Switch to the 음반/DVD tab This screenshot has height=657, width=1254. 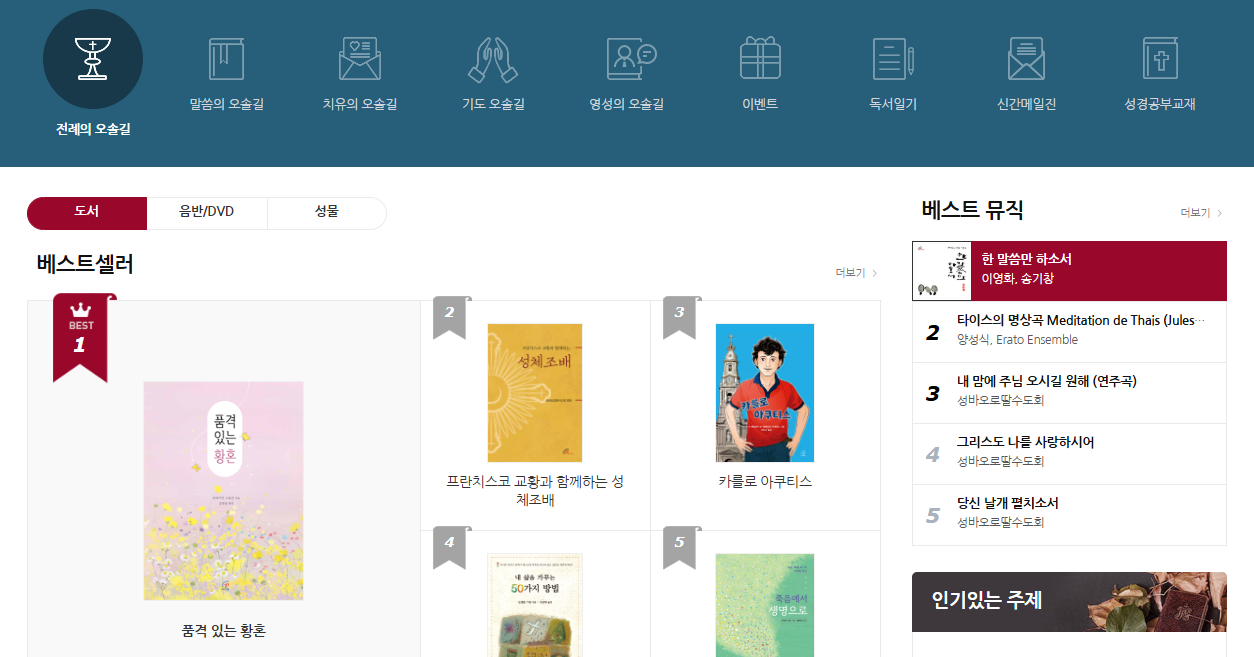click(207, 213)
